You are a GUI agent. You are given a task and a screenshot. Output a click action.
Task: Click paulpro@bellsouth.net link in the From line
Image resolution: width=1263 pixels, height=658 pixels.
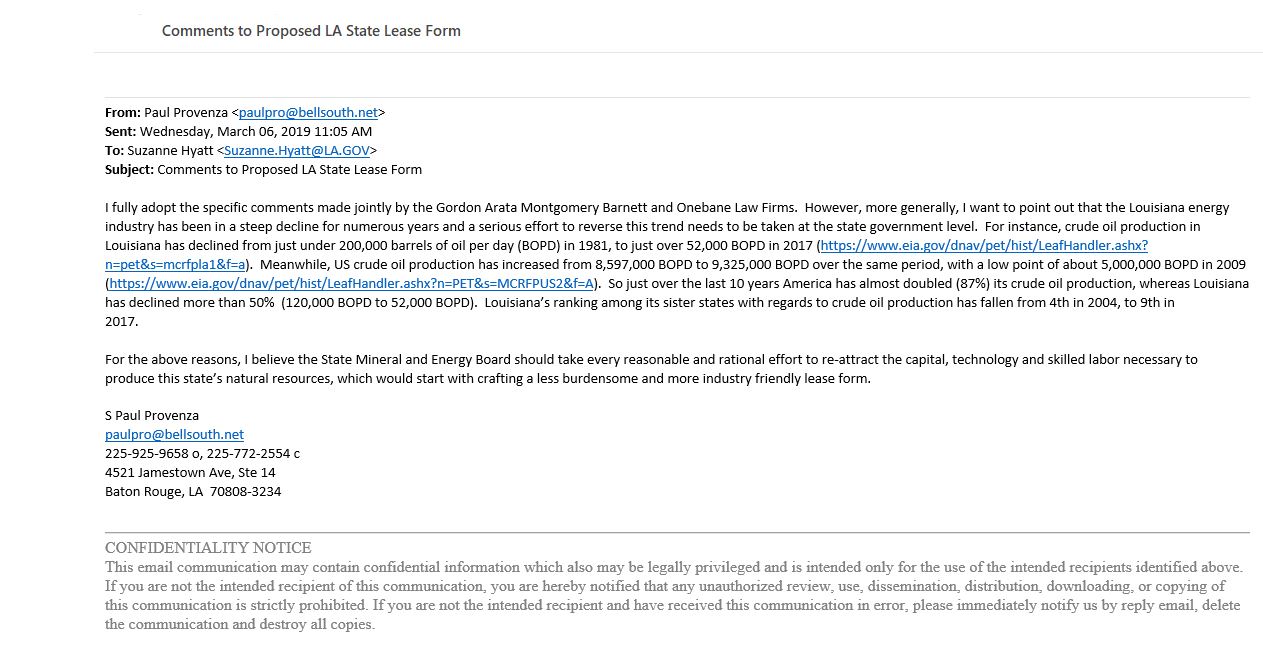(308, 113)
